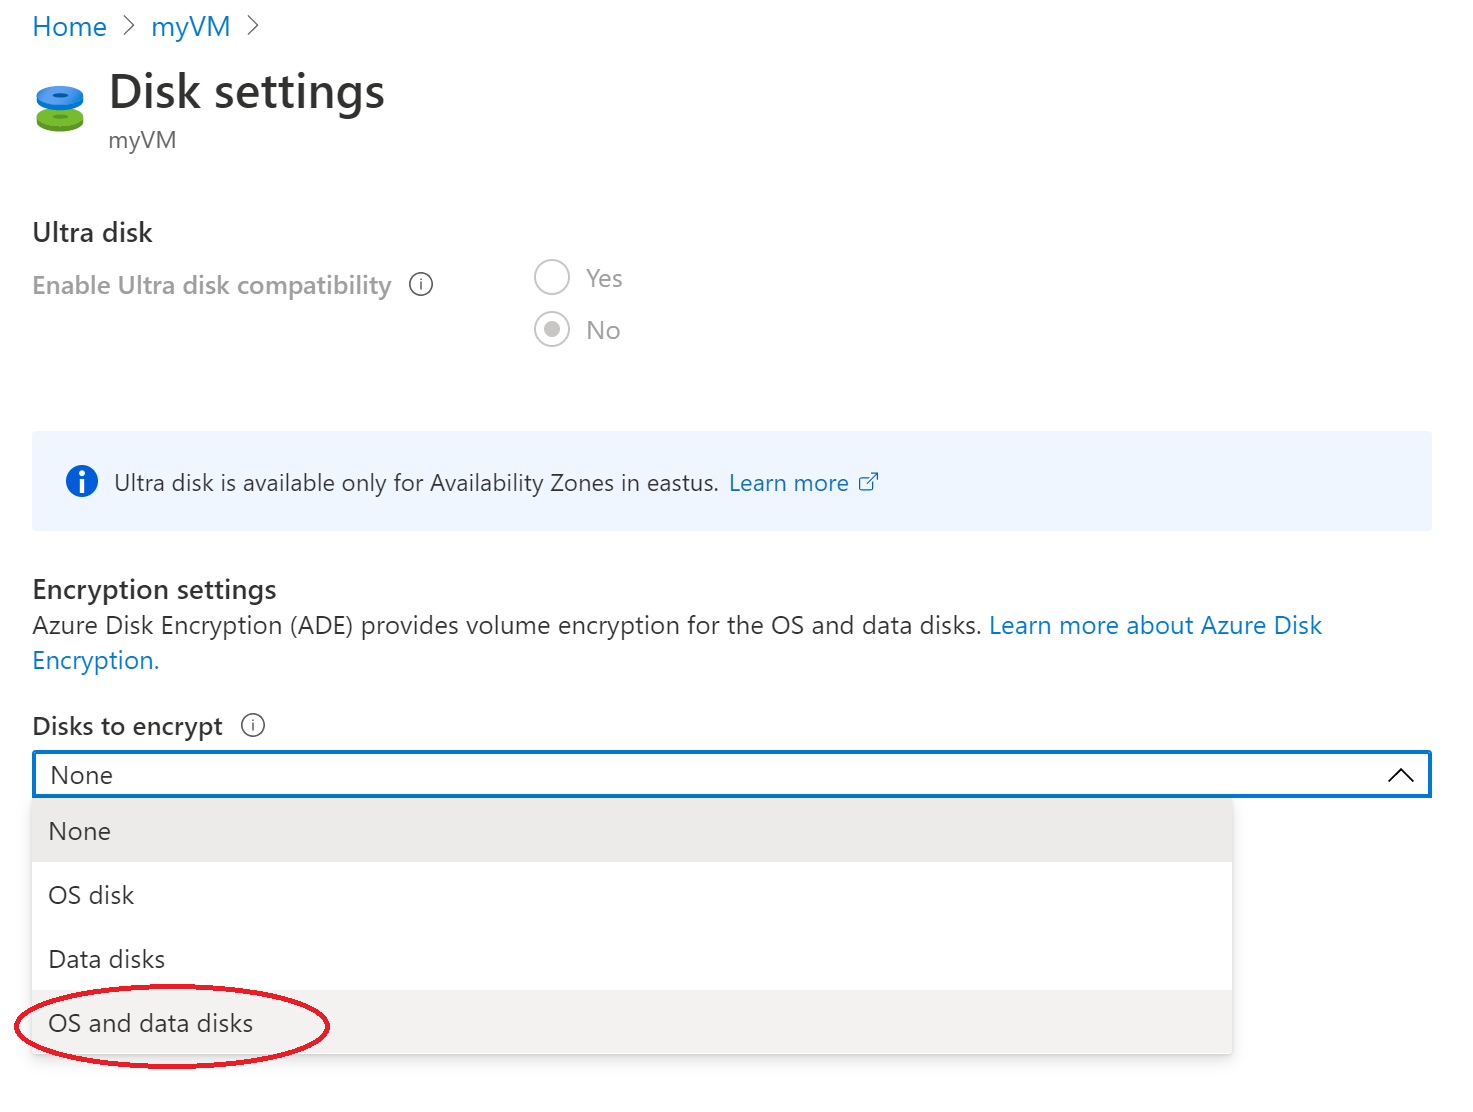This screenshot has width=1473, height=1112.
Task: Click the blue info icon in the banner
Action: (82, 481)
